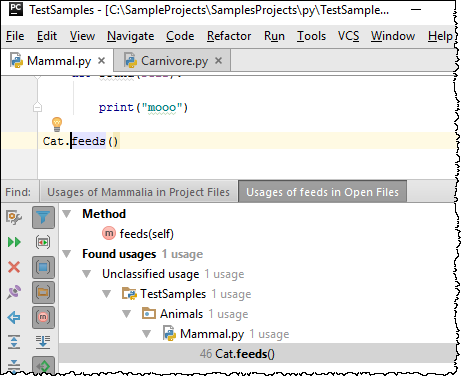Click the Animals folder icon
Screen dimensions: 461x379
149,313
